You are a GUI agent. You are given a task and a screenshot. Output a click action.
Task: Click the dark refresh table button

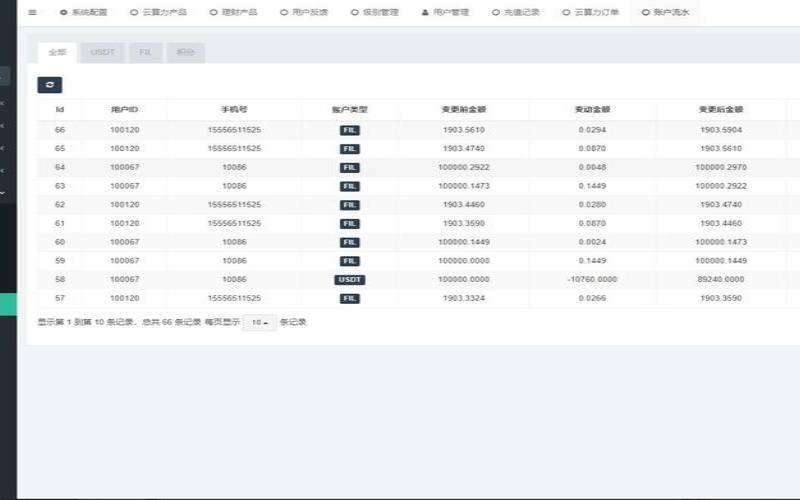click(49, 85)
